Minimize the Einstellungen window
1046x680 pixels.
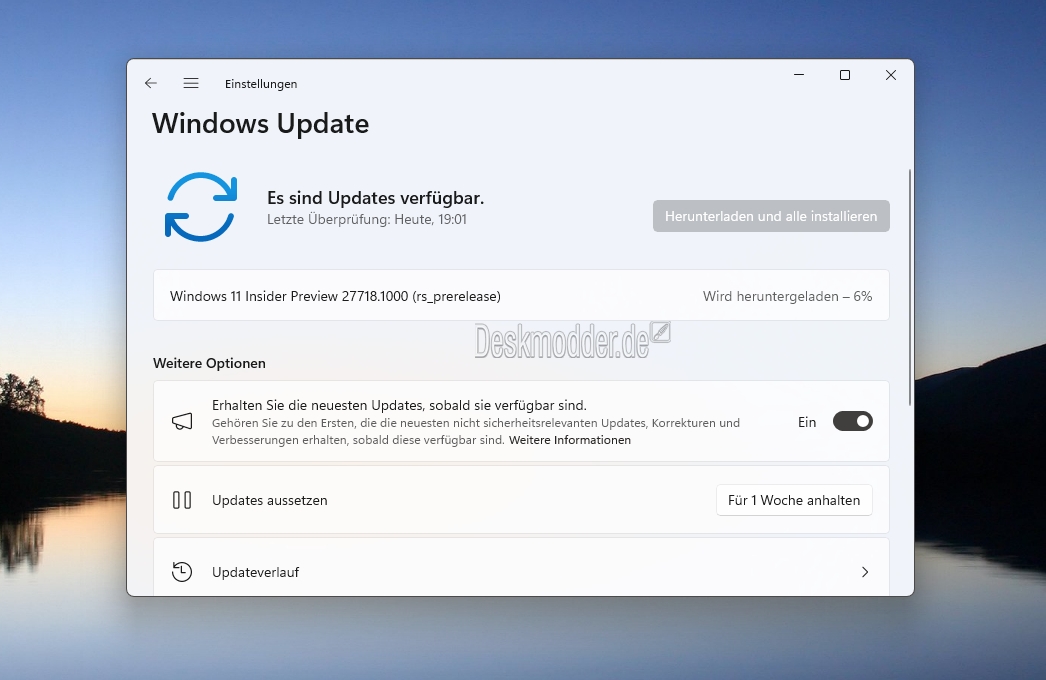[799, 75]
